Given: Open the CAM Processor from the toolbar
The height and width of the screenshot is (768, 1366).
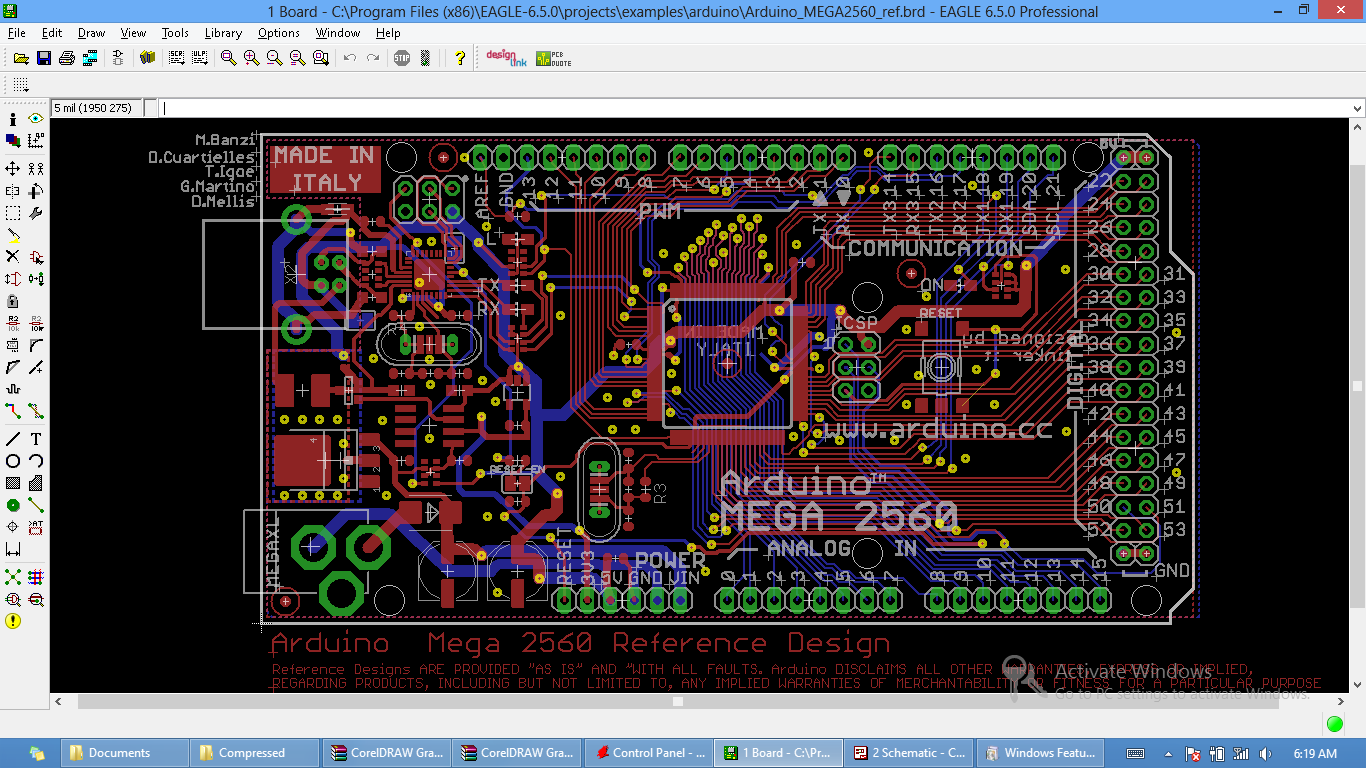Looking at the screenshot, I should [90, 58].
